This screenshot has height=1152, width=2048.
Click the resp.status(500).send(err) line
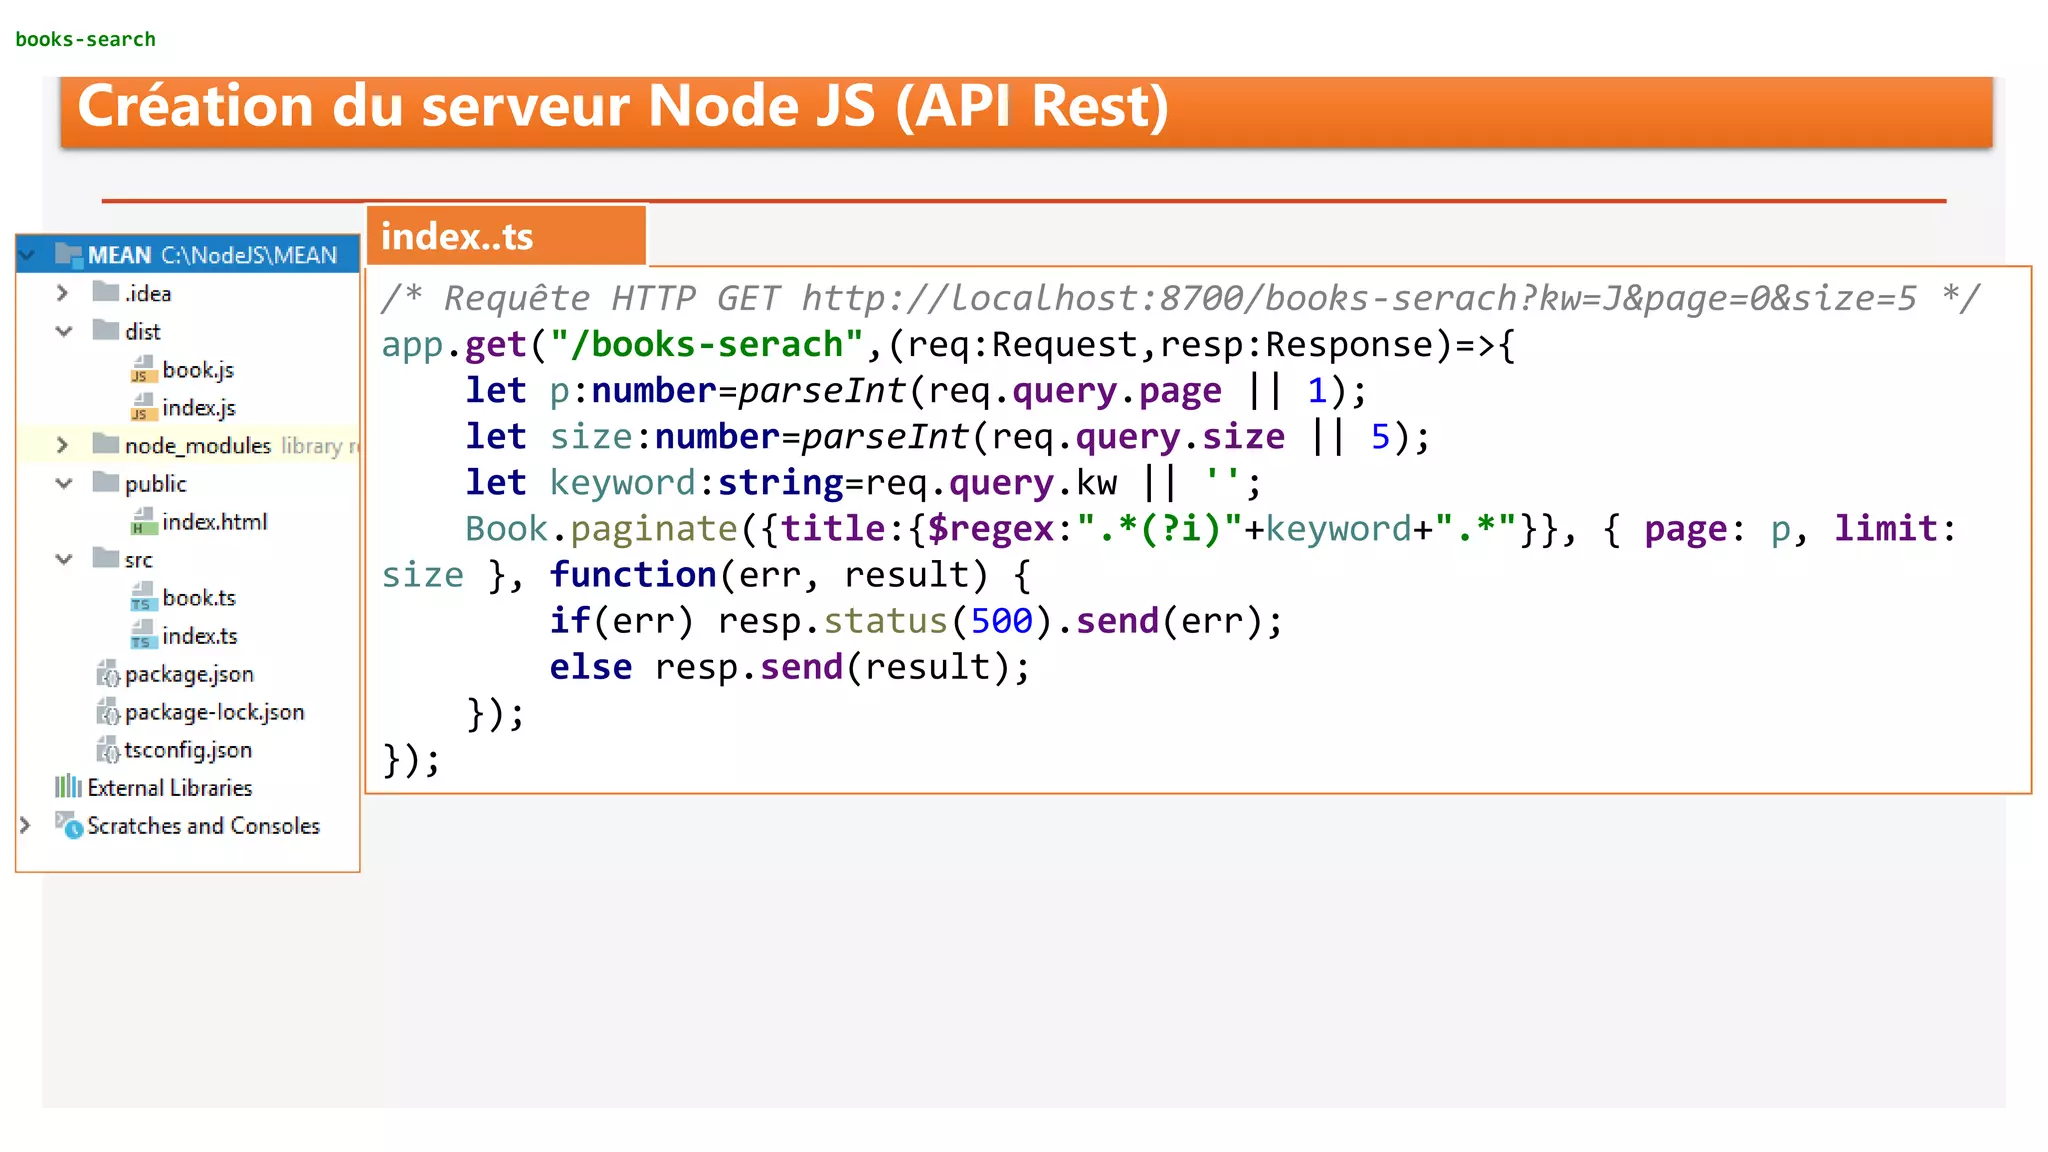(x=916, y=621)
